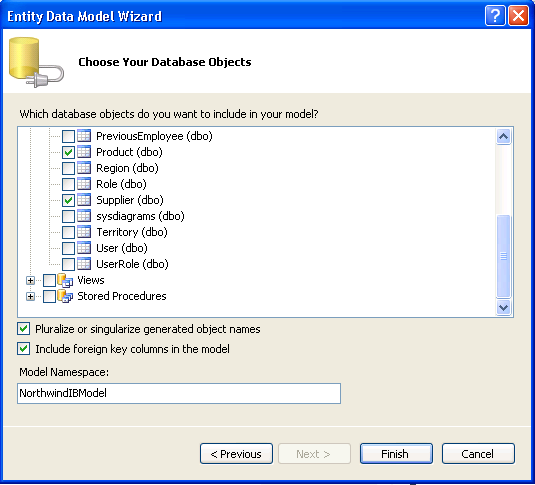Select the Views folder icon
535x485 pixels.
point(65,280)
